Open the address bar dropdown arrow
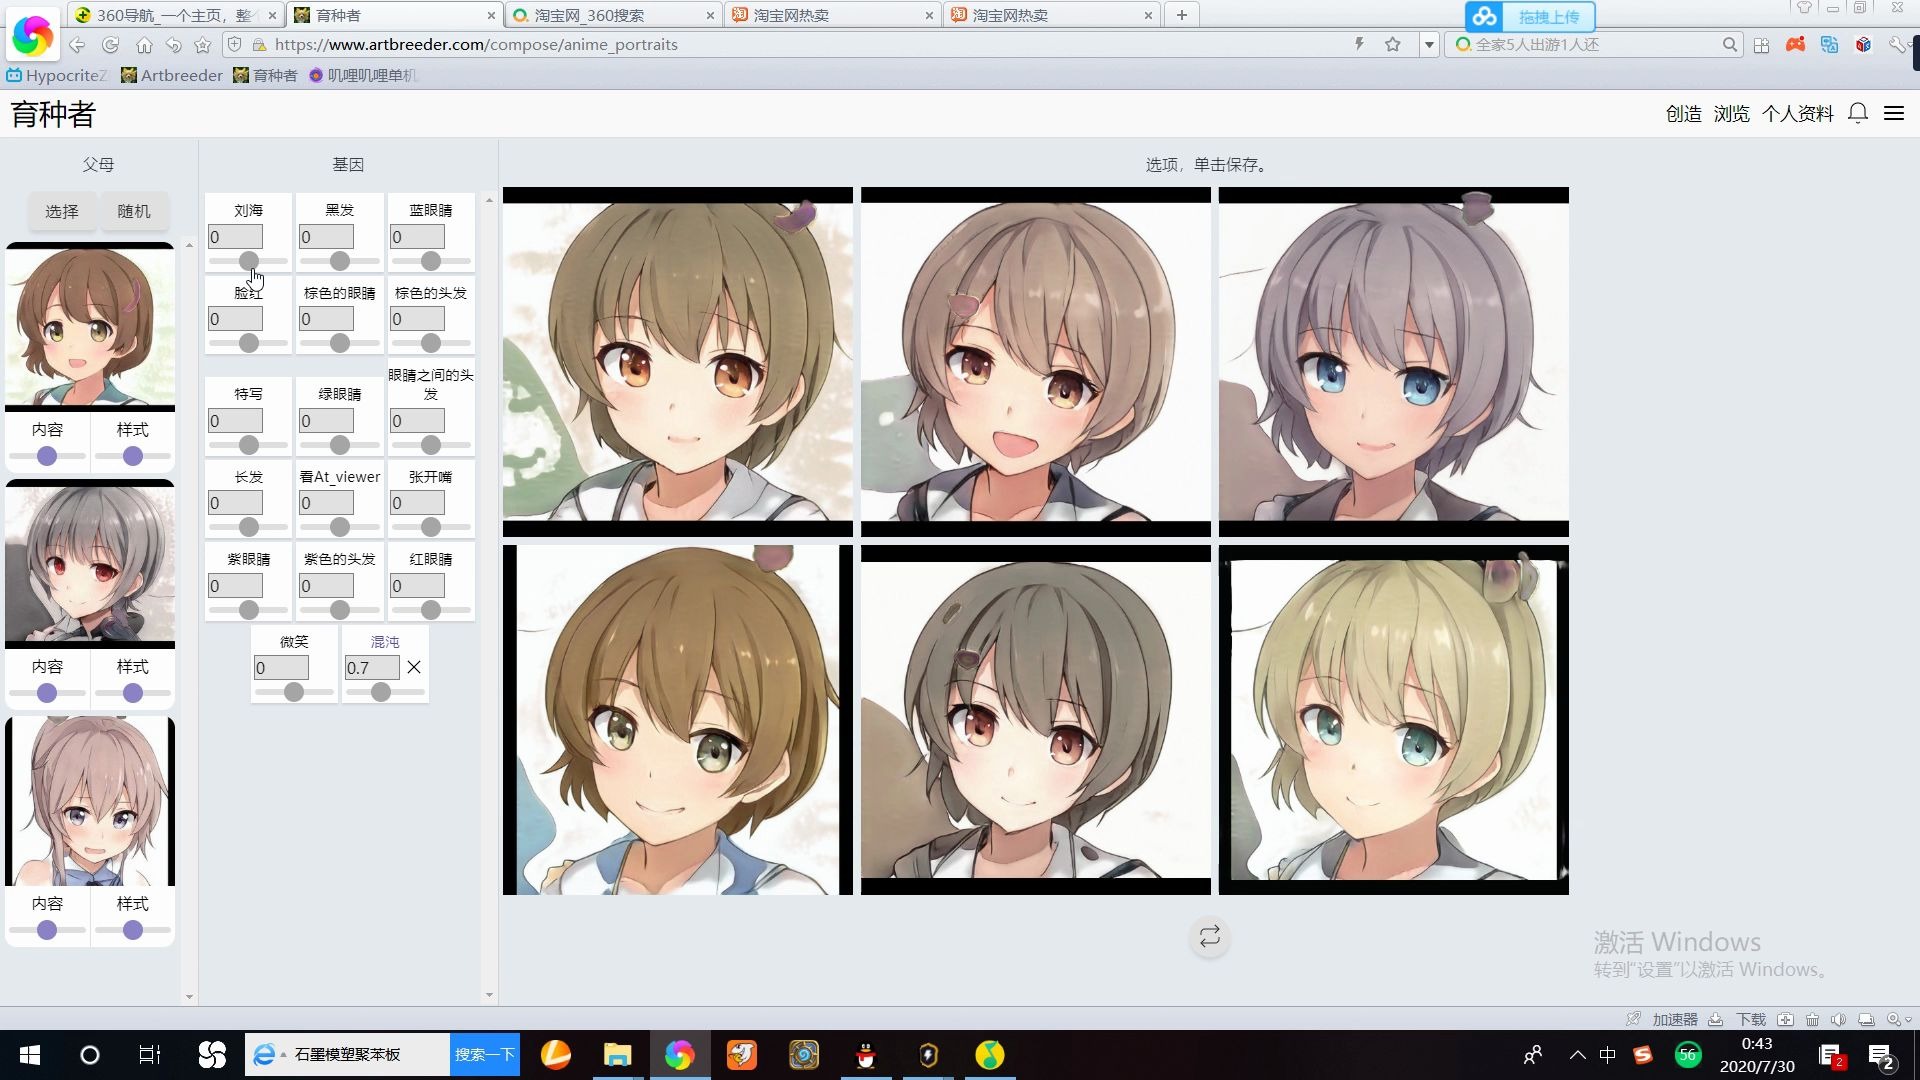Image resolution: width=1920 pixels, height=1080 pixels. [1429, 45]
